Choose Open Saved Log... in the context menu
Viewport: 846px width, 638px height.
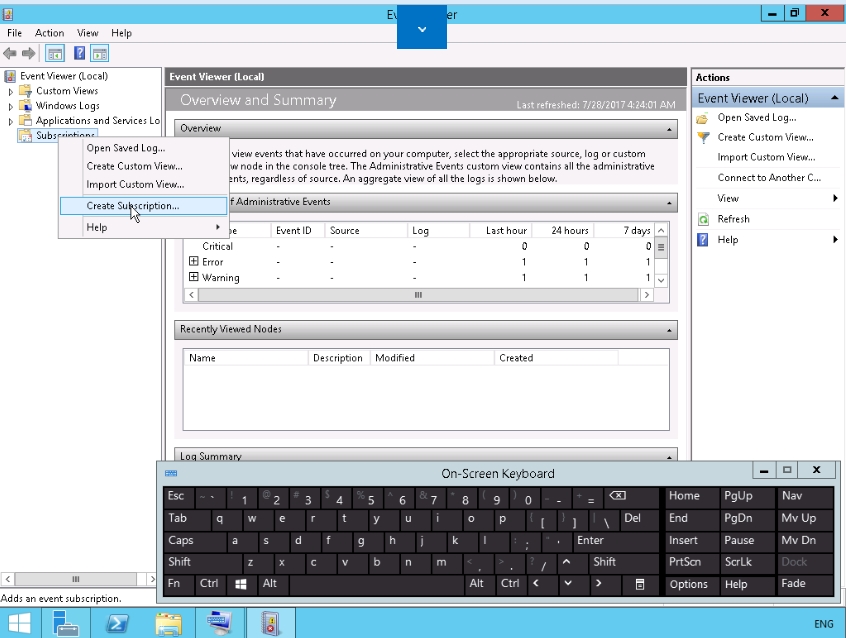tap(144, 148)
